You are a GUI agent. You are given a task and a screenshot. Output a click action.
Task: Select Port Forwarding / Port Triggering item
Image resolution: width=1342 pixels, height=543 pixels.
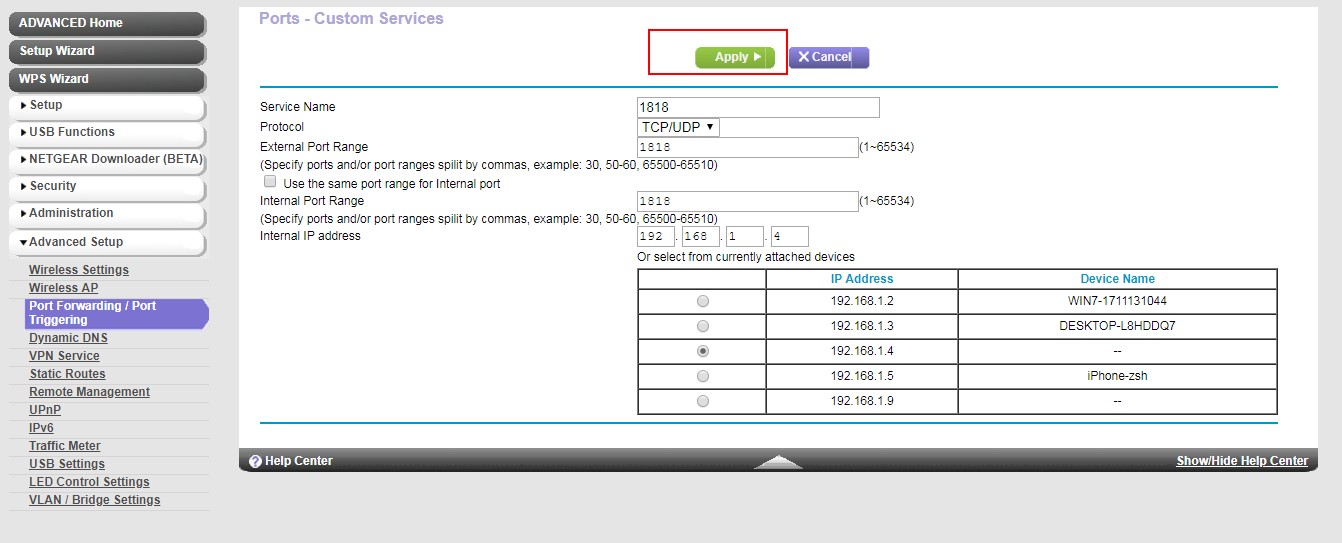click(x=117, y=313)
